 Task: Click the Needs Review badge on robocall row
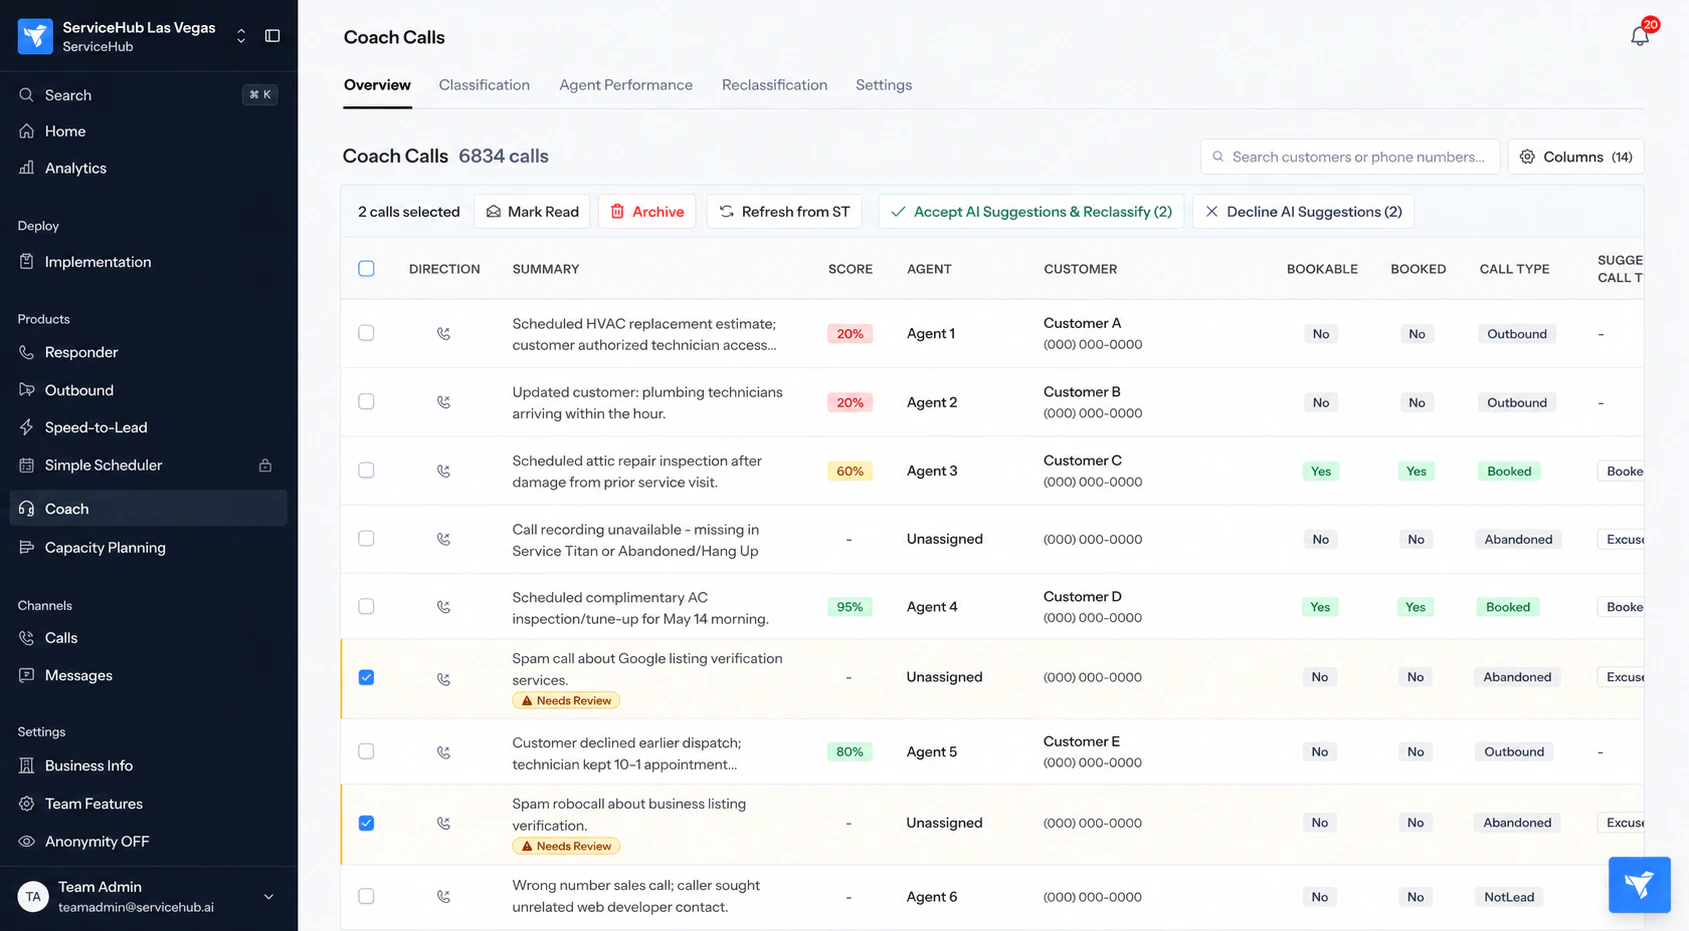click(x=566, y=846)
